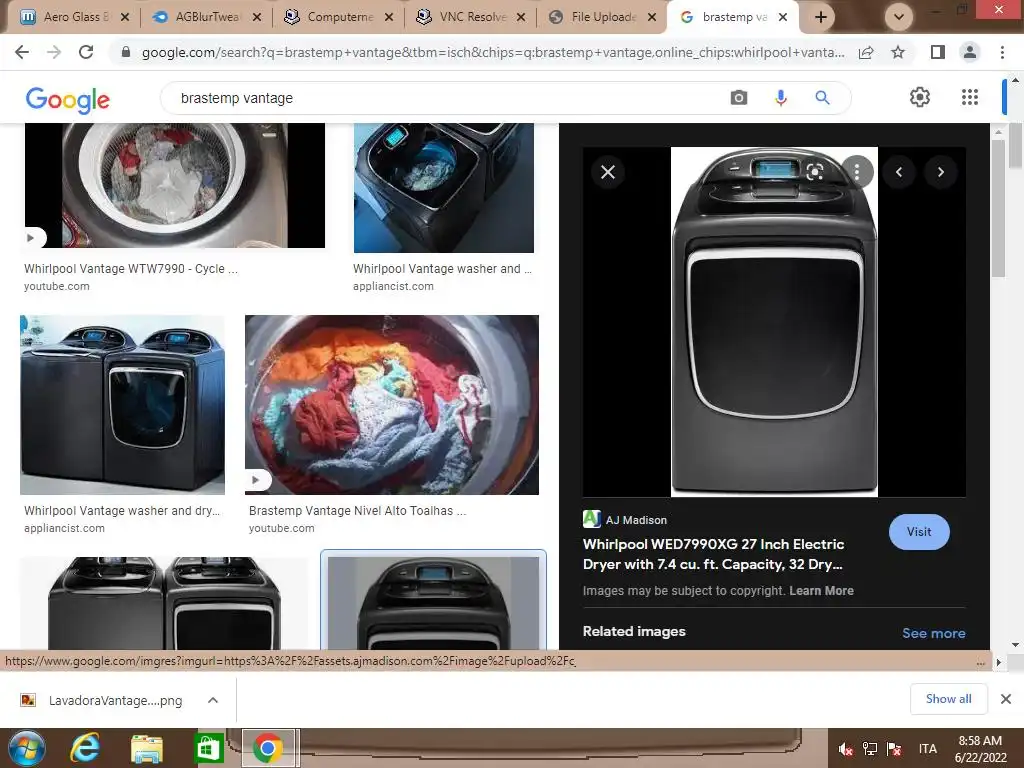The height and width of the screenshot is (768, 1024).
Task: Open Google apps grid
Action: click(x=970, y=97)
